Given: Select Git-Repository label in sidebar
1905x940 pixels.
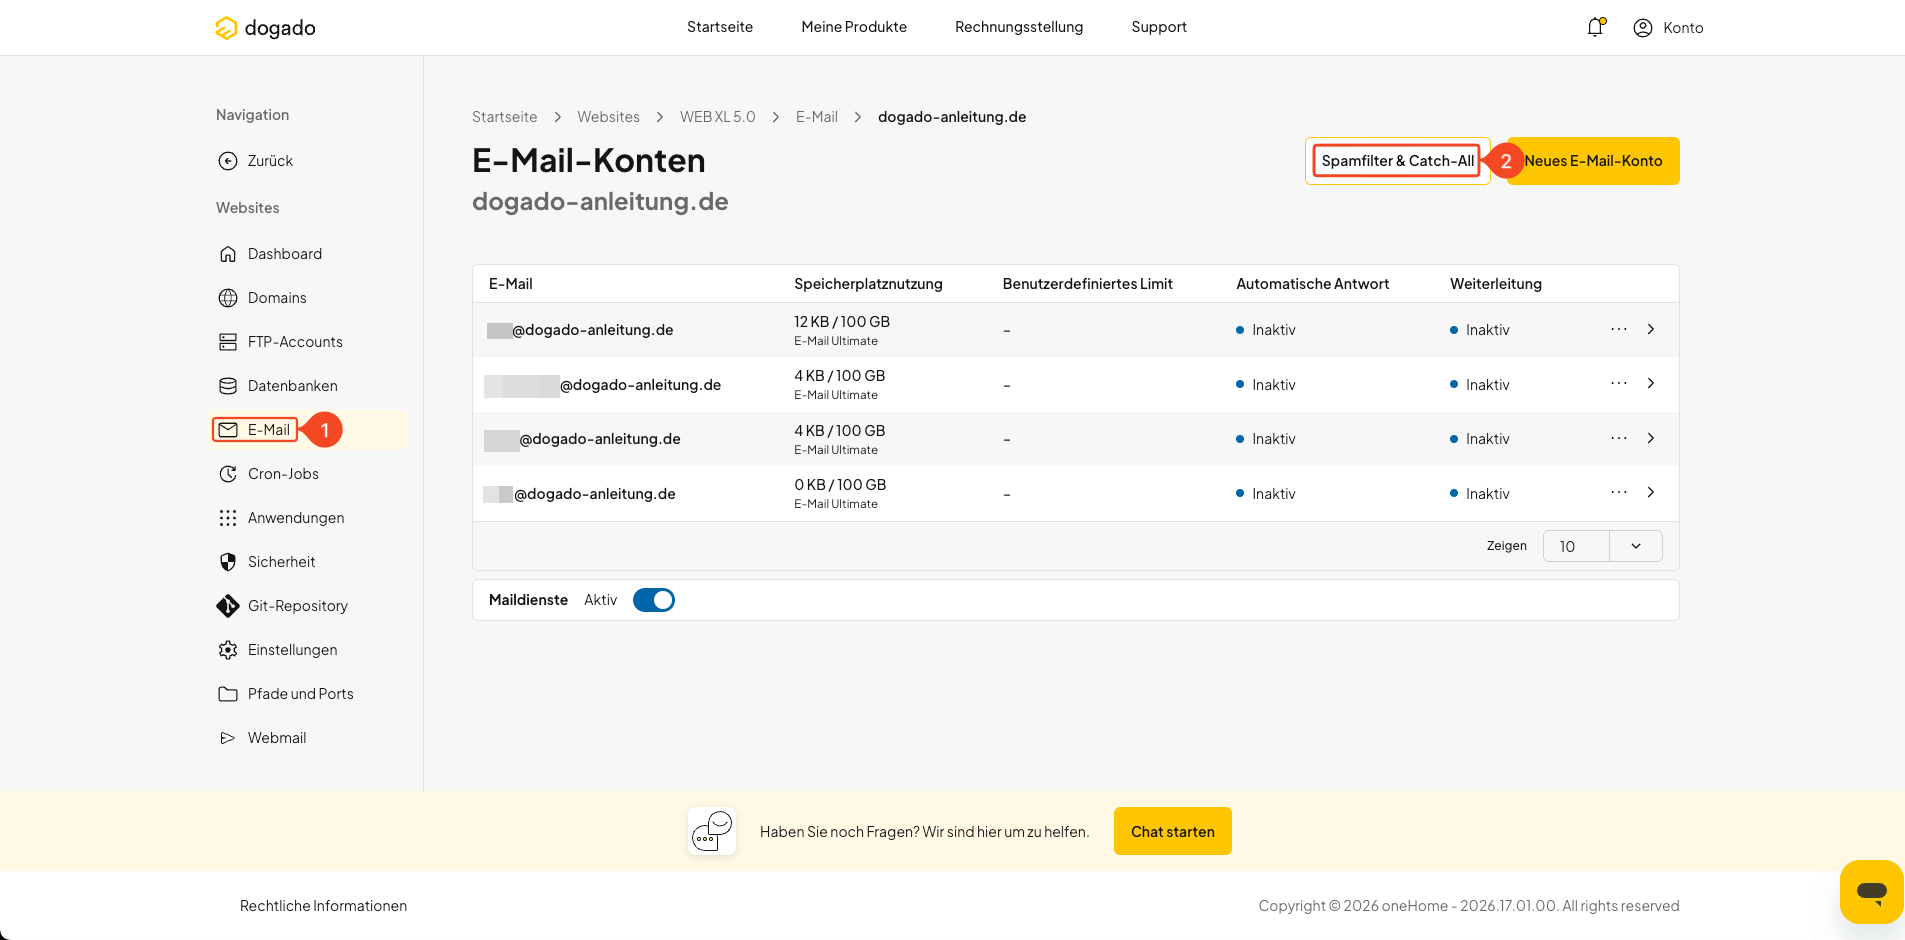Looking at the screenshot, I should click(x=298, y=606).
